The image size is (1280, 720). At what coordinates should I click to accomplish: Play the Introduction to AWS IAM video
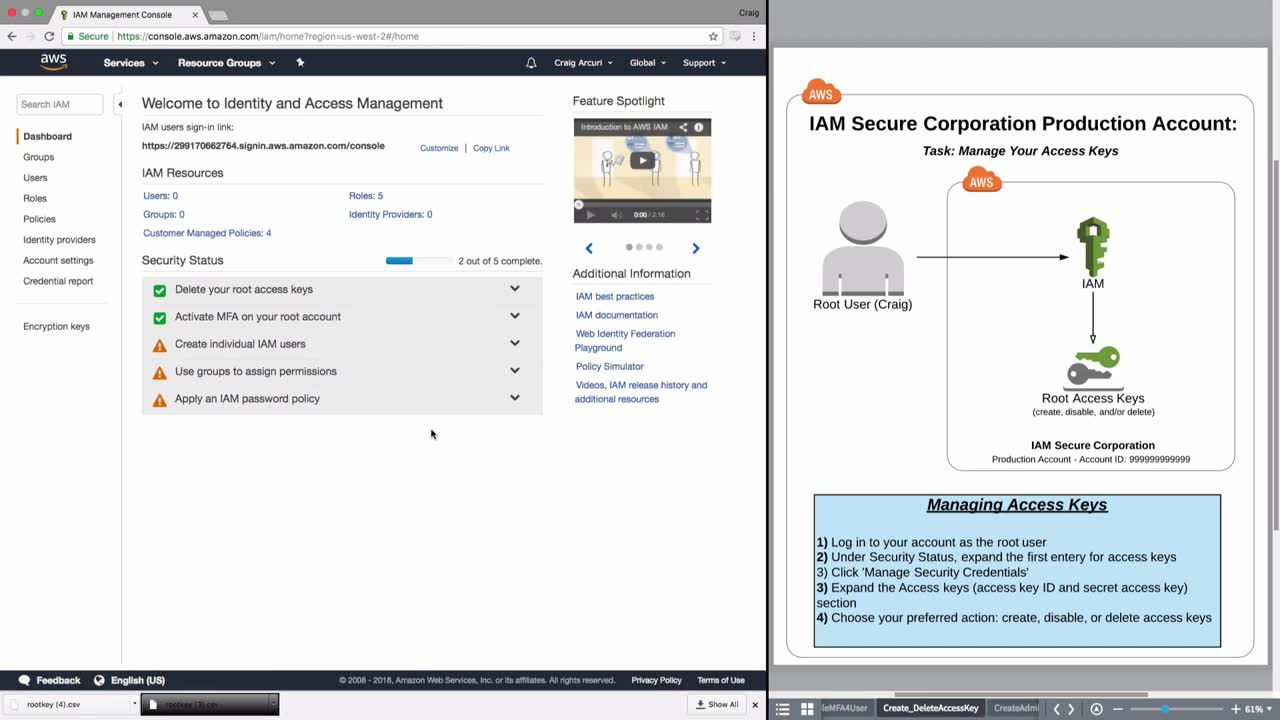pos(643,160)
